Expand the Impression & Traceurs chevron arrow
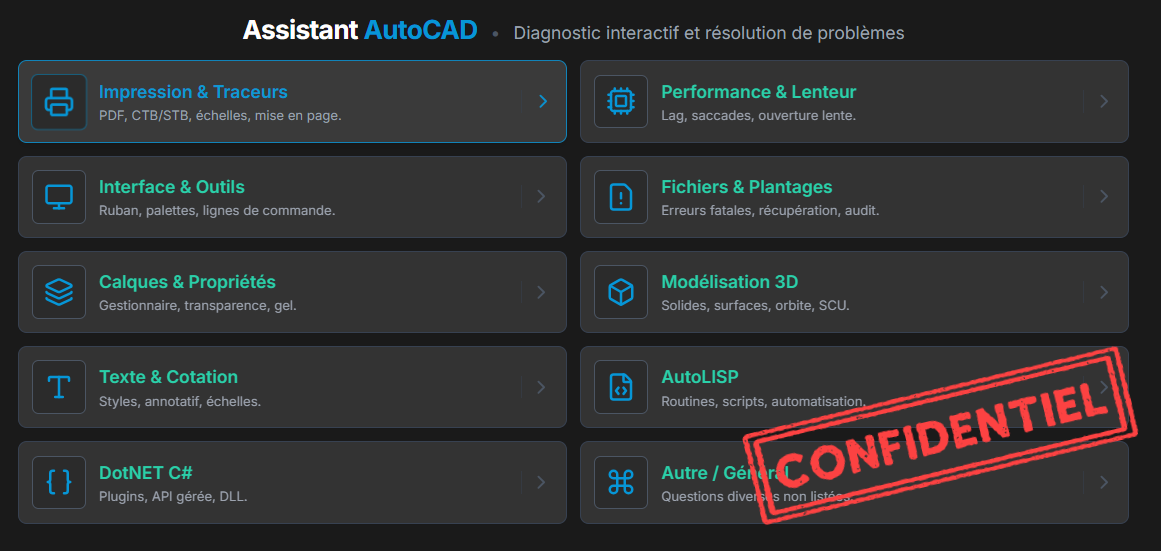Image resolution: width=1161 pixels, height=551 pixels. pos(542,101)
